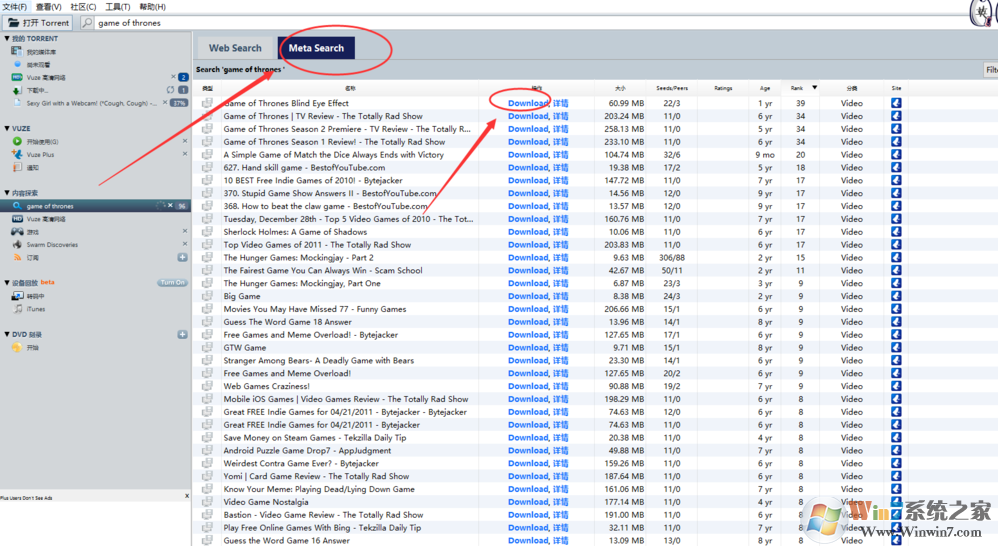998x546 pixels.
Task: Switch to the Meta Search tab
Action: pos(316,48)
